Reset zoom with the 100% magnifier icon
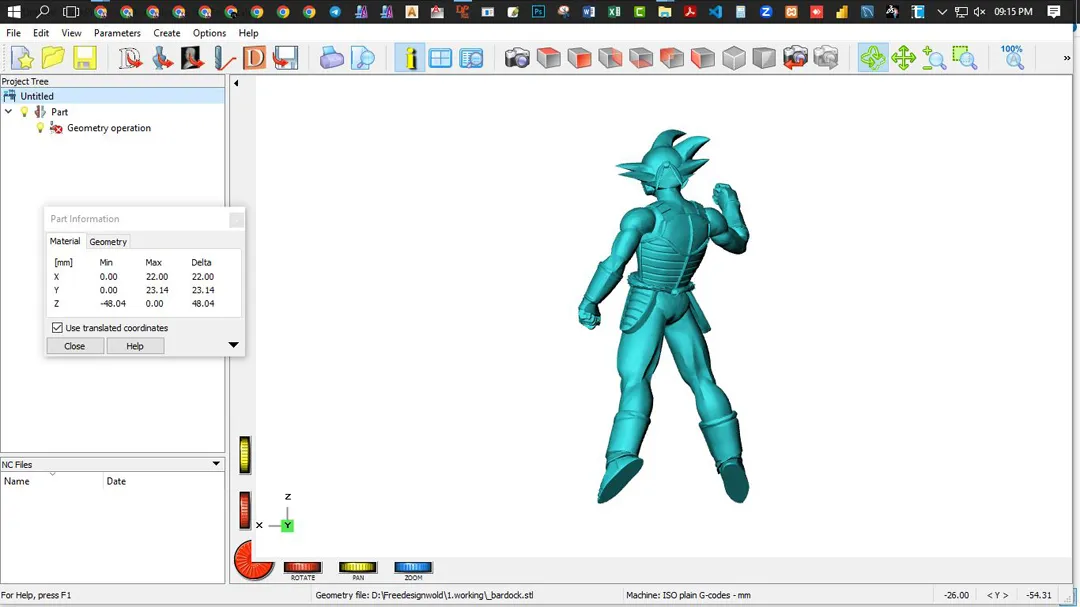The height and width of the screenshot is (607, 1080). tap(1012, 59)
